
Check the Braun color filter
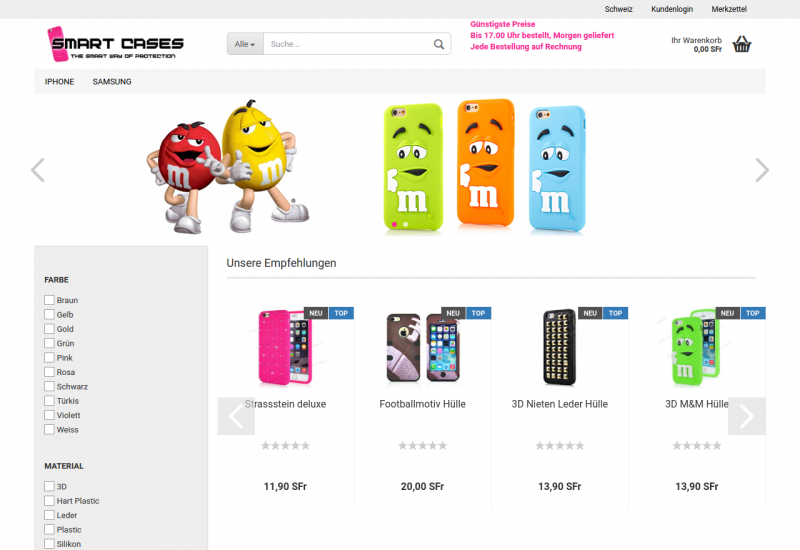(x=49, y=300)
